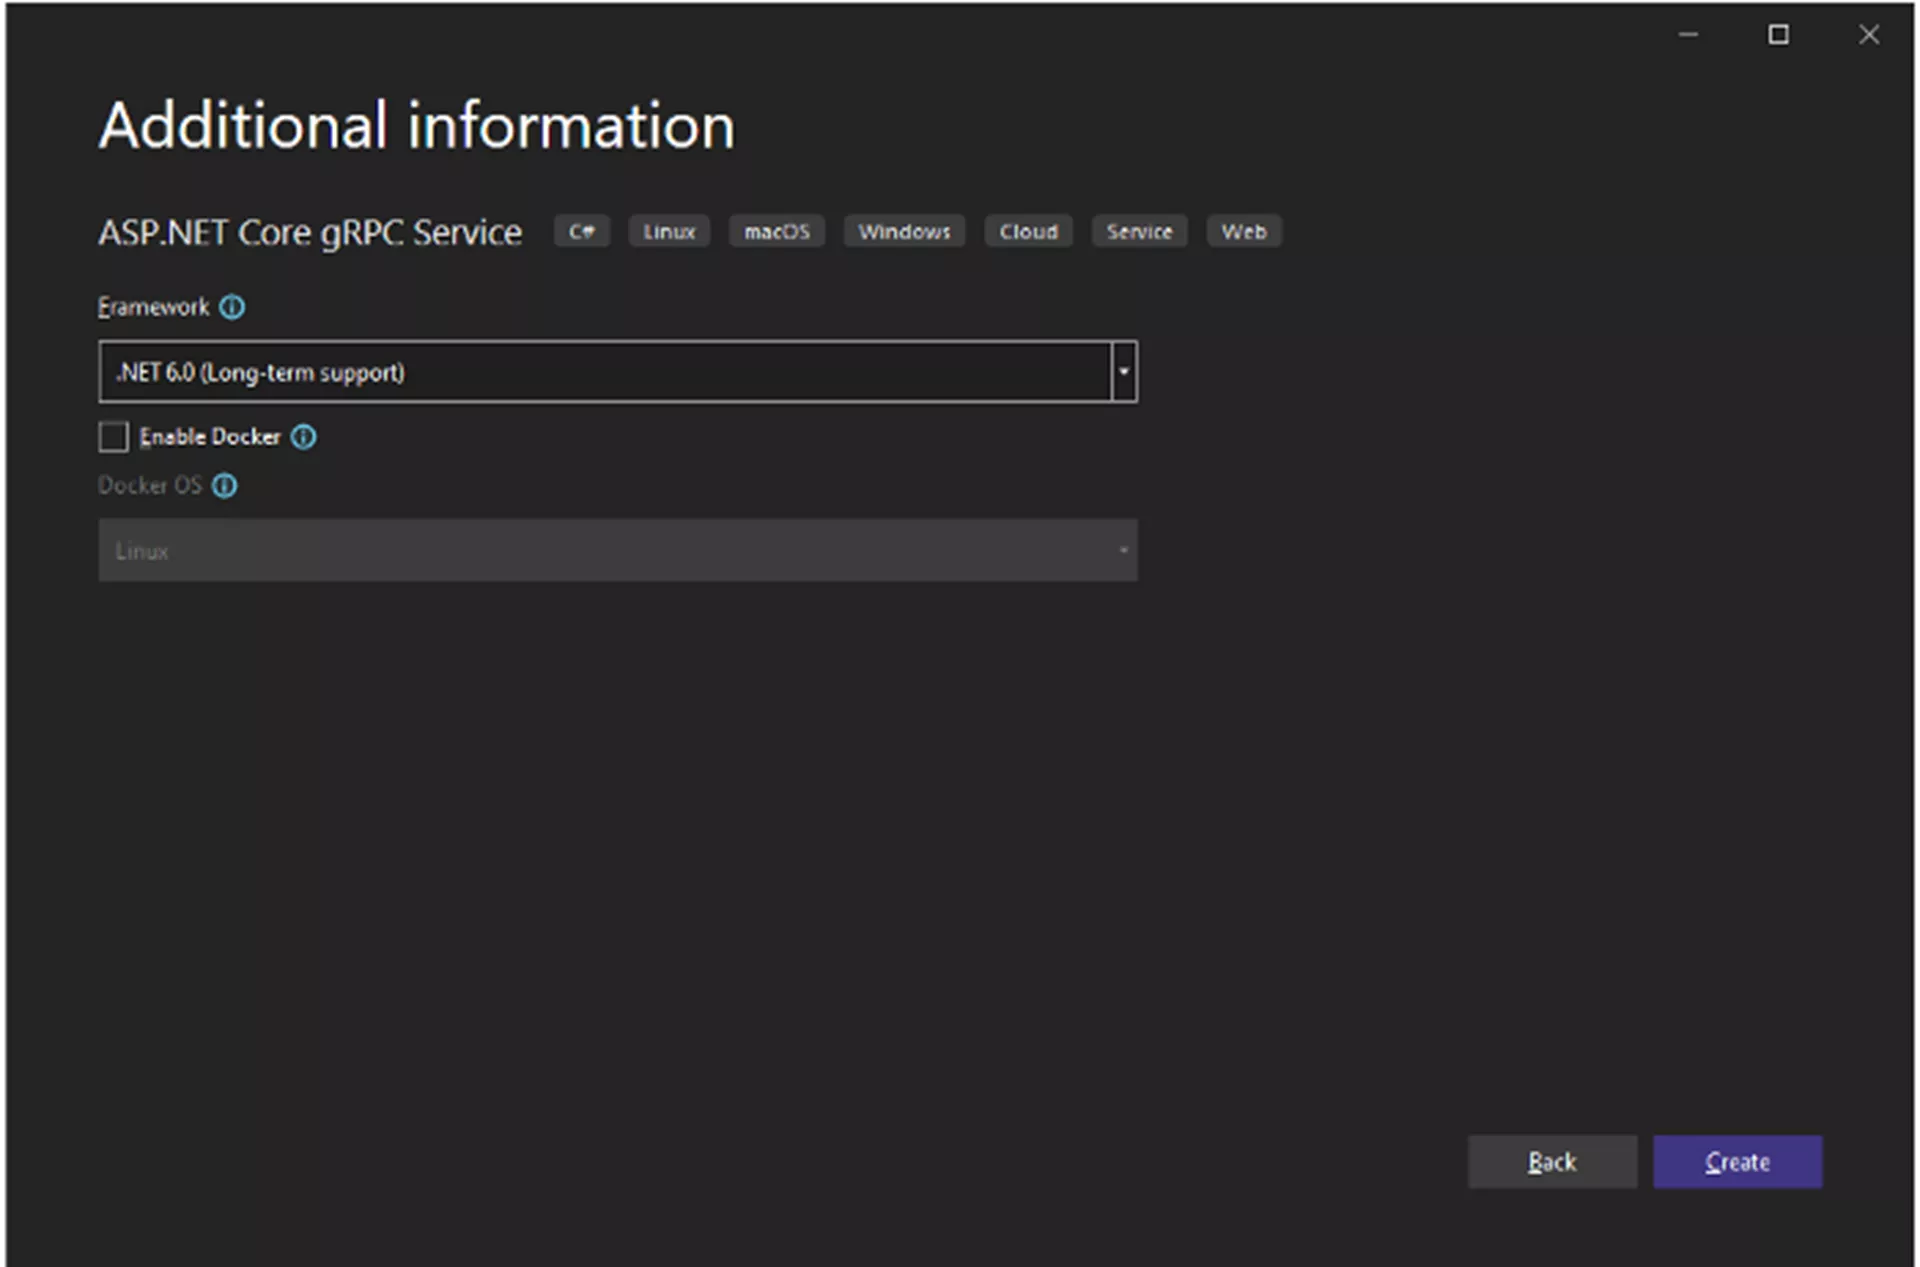The image size is (1920, 1267).
Task: Select the Web tag
Action: pos(1244,231)
